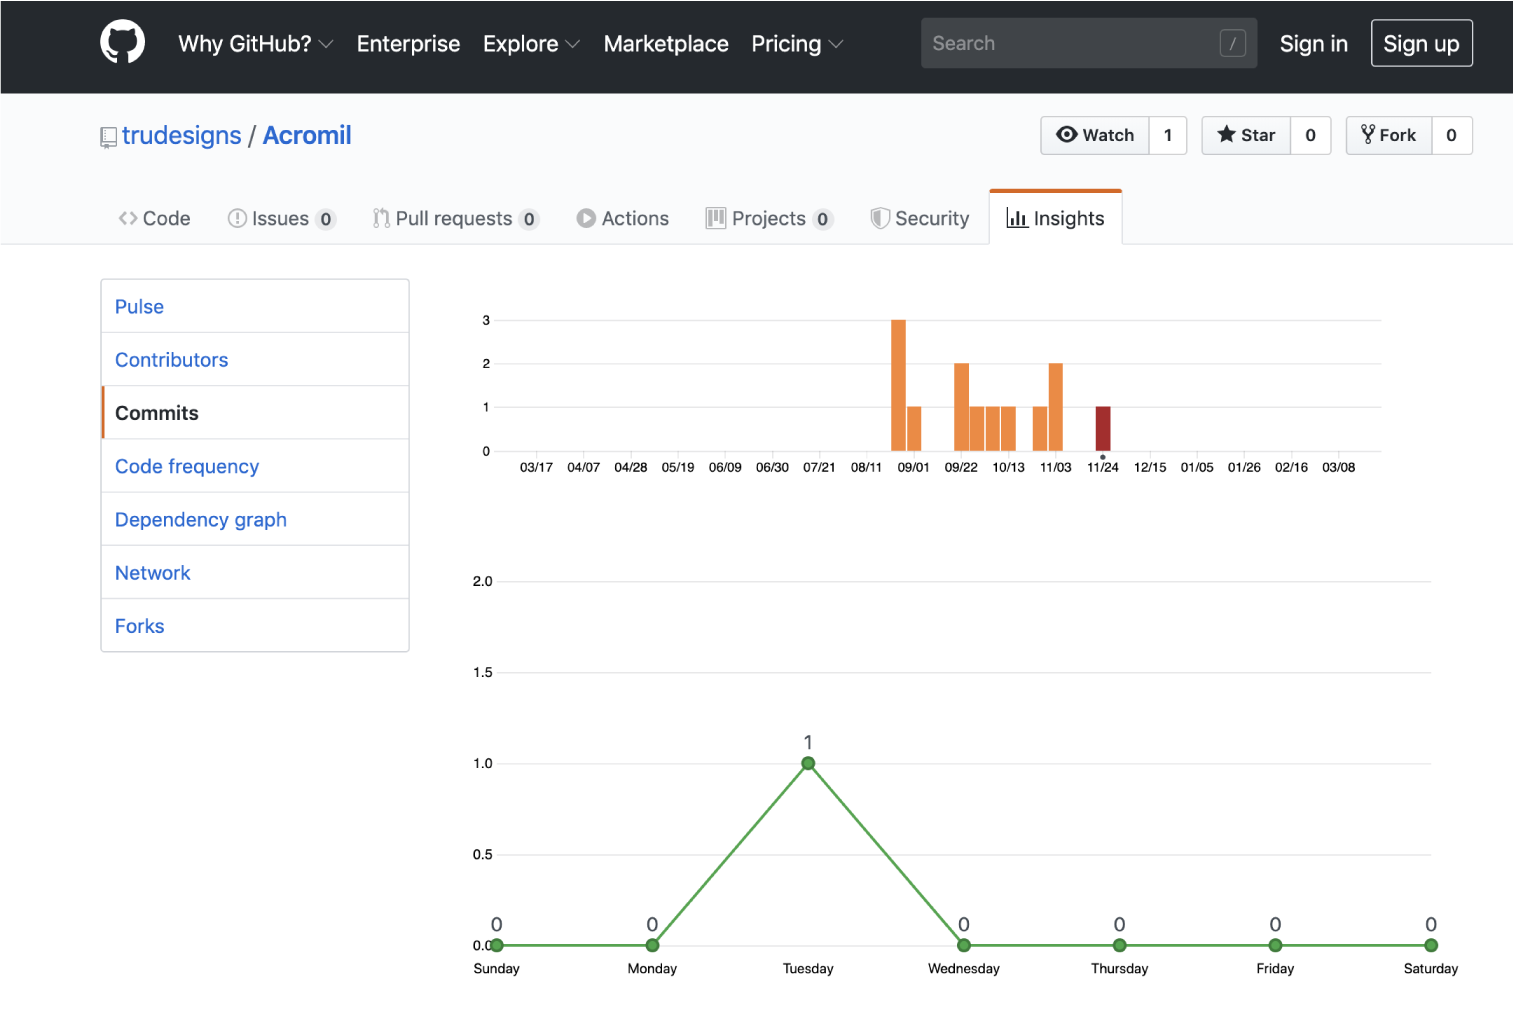Click the repository book icon beside trudesigns
The width and height of the screenshot is (1513, 1019).
108,137
